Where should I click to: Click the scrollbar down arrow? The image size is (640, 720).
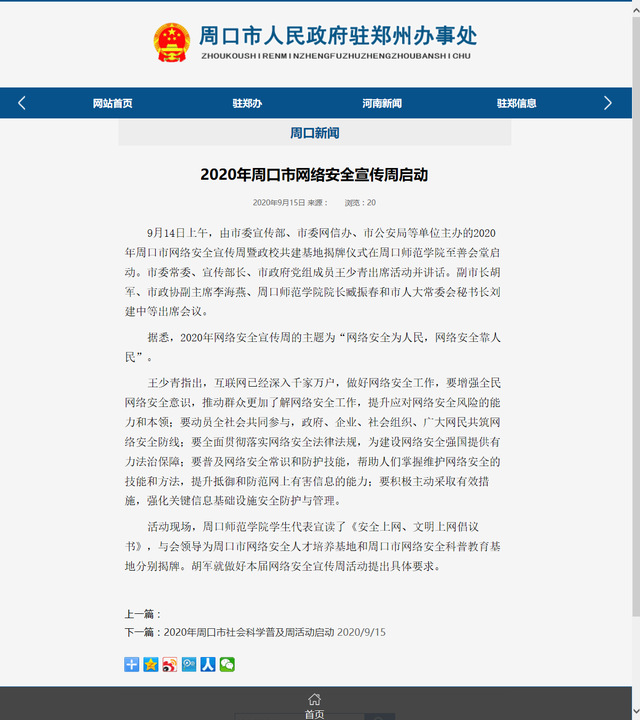pyautogui.click(x=636, y=709)
